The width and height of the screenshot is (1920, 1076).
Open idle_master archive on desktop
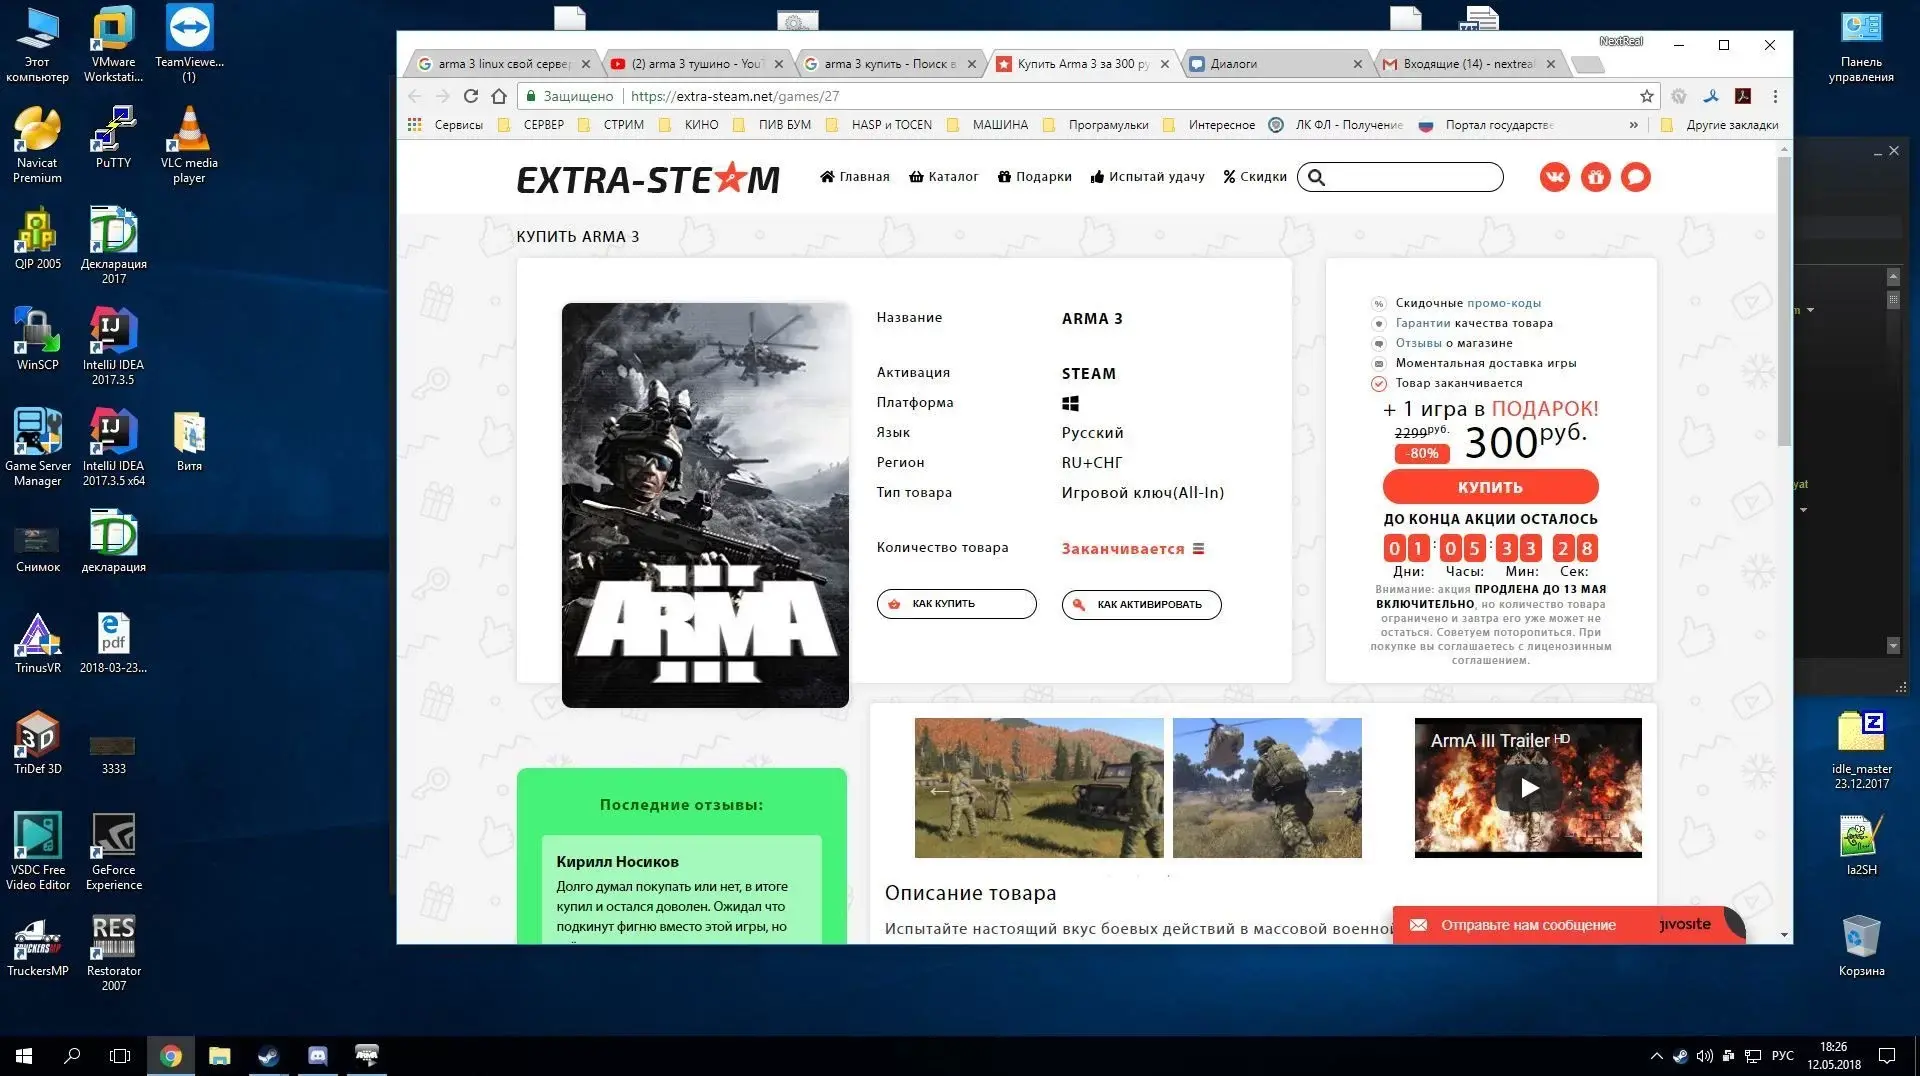[1861, 751]
